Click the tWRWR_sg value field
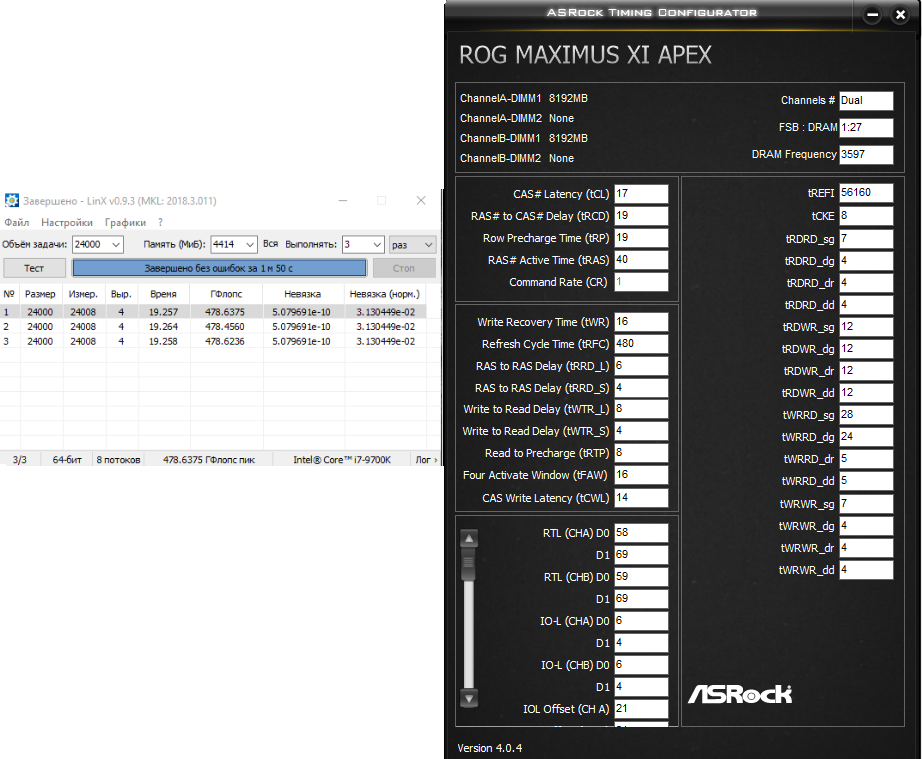This screenshot has width=922, height=759. click(866, 504)
